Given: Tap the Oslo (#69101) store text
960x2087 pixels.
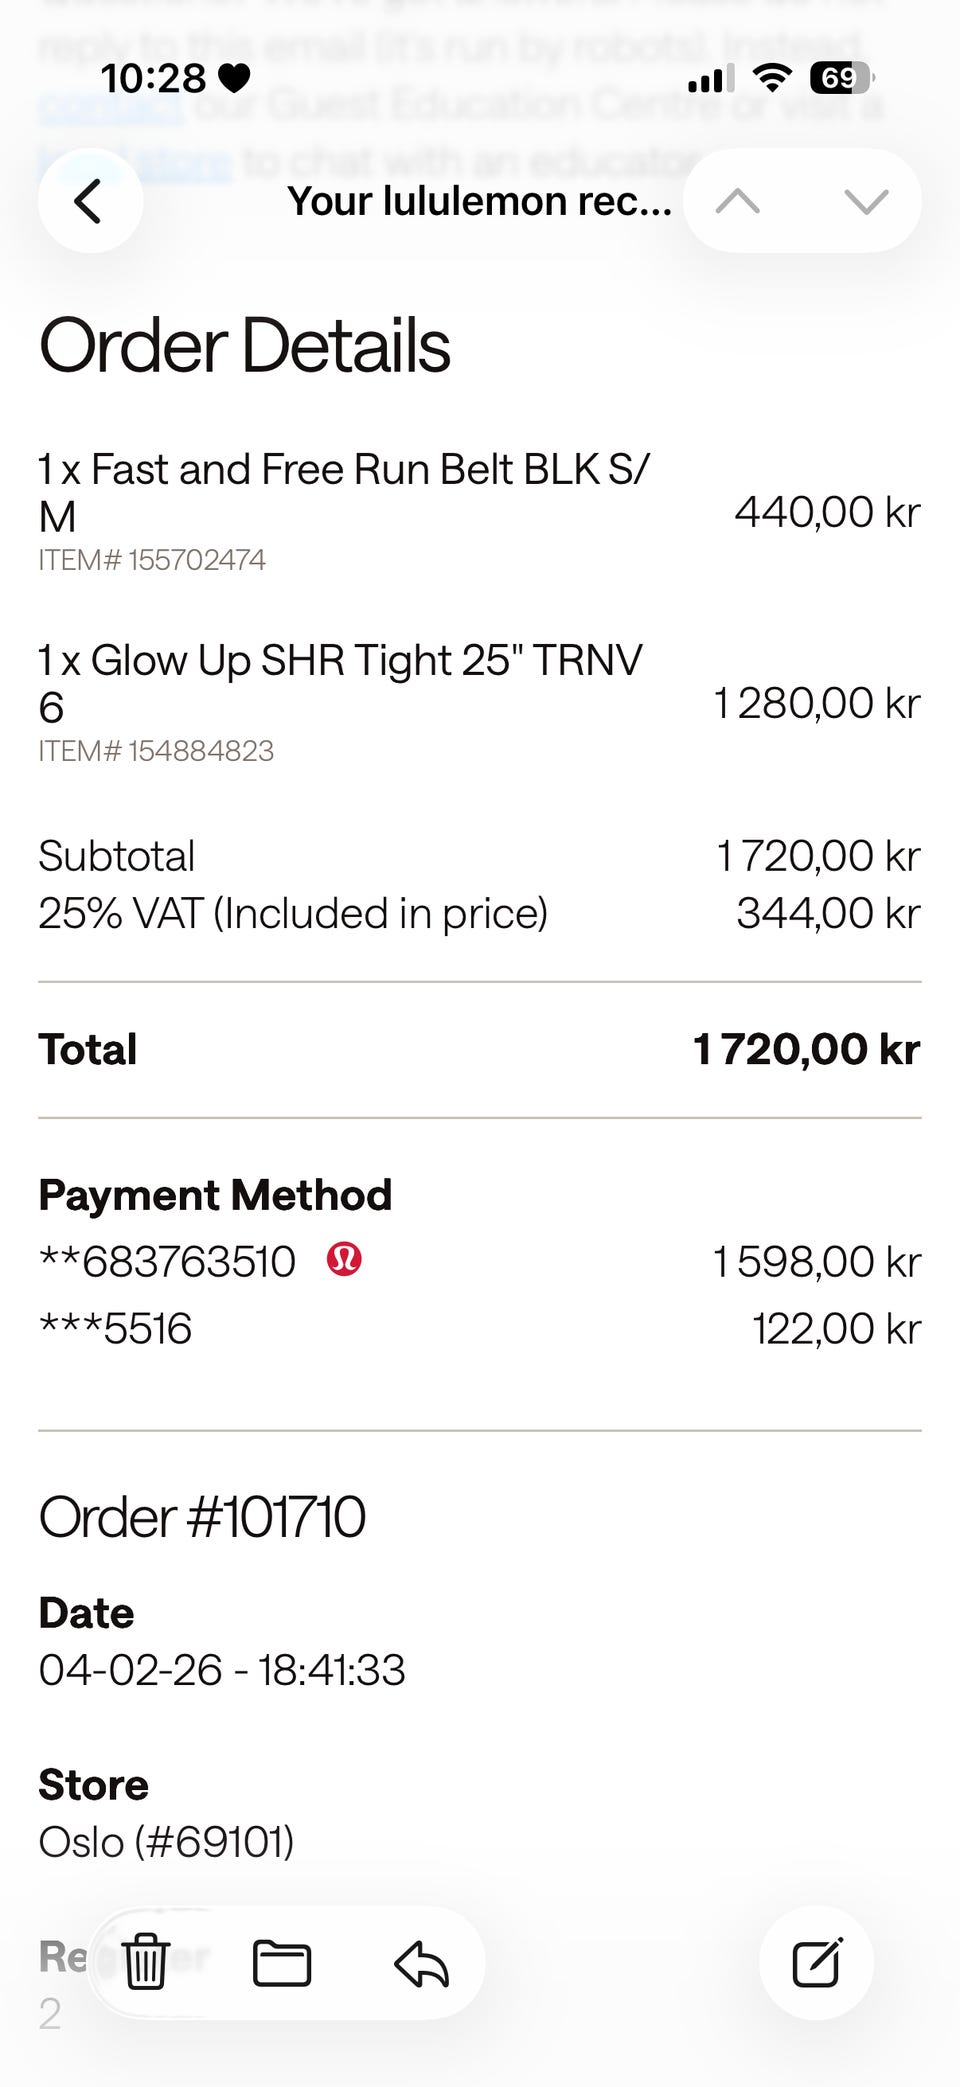Looking at the screenshot, I should tap(166, 1841).
